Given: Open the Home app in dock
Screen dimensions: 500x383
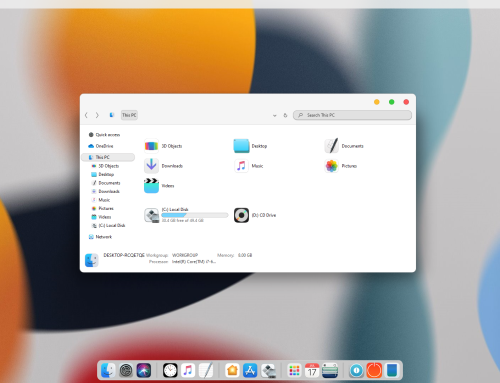Looking at the screenshot, I should point(232,370).
